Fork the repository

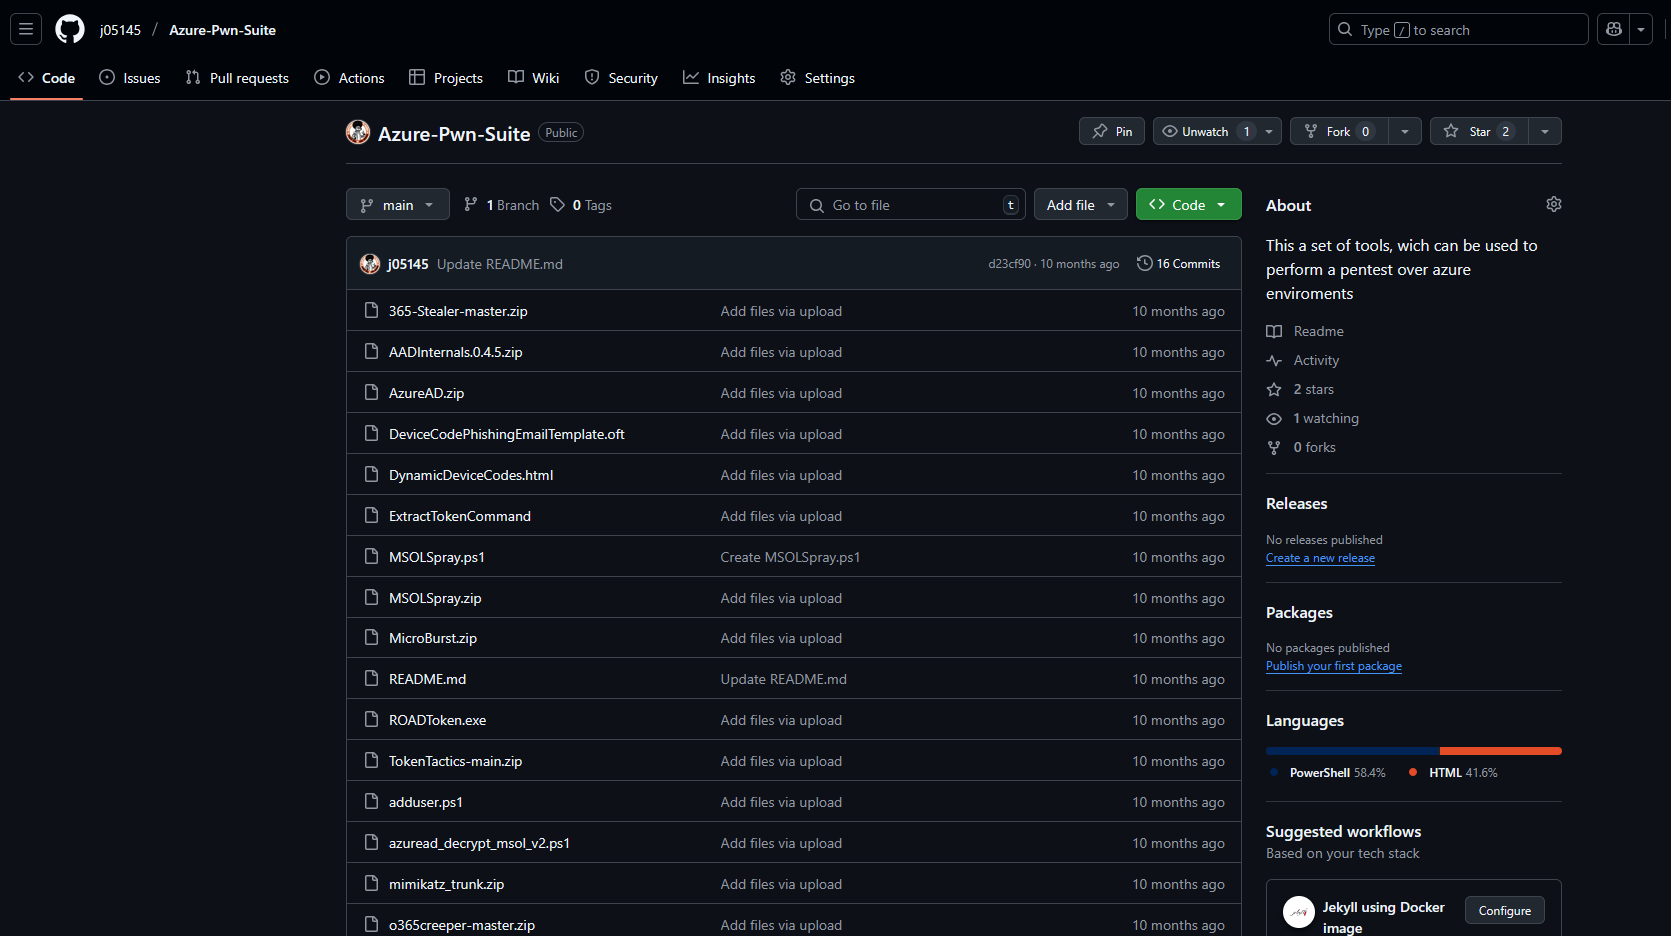click(1339, 131)
